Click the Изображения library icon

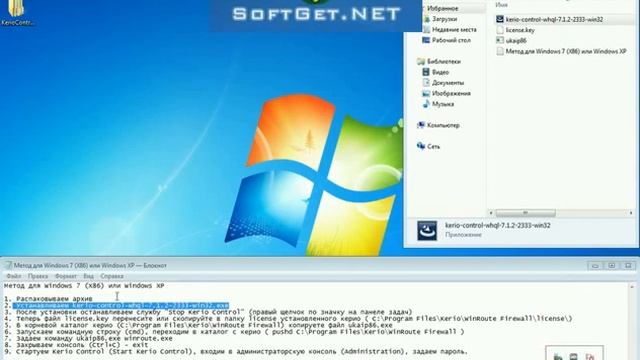[x=426, y=93]
